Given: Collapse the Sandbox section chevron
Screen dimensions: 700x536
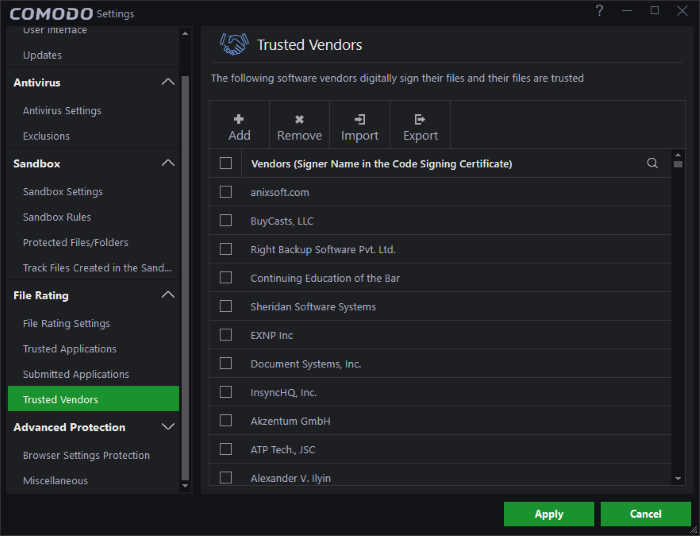Looking at the screenshot, I should [168, 163].
